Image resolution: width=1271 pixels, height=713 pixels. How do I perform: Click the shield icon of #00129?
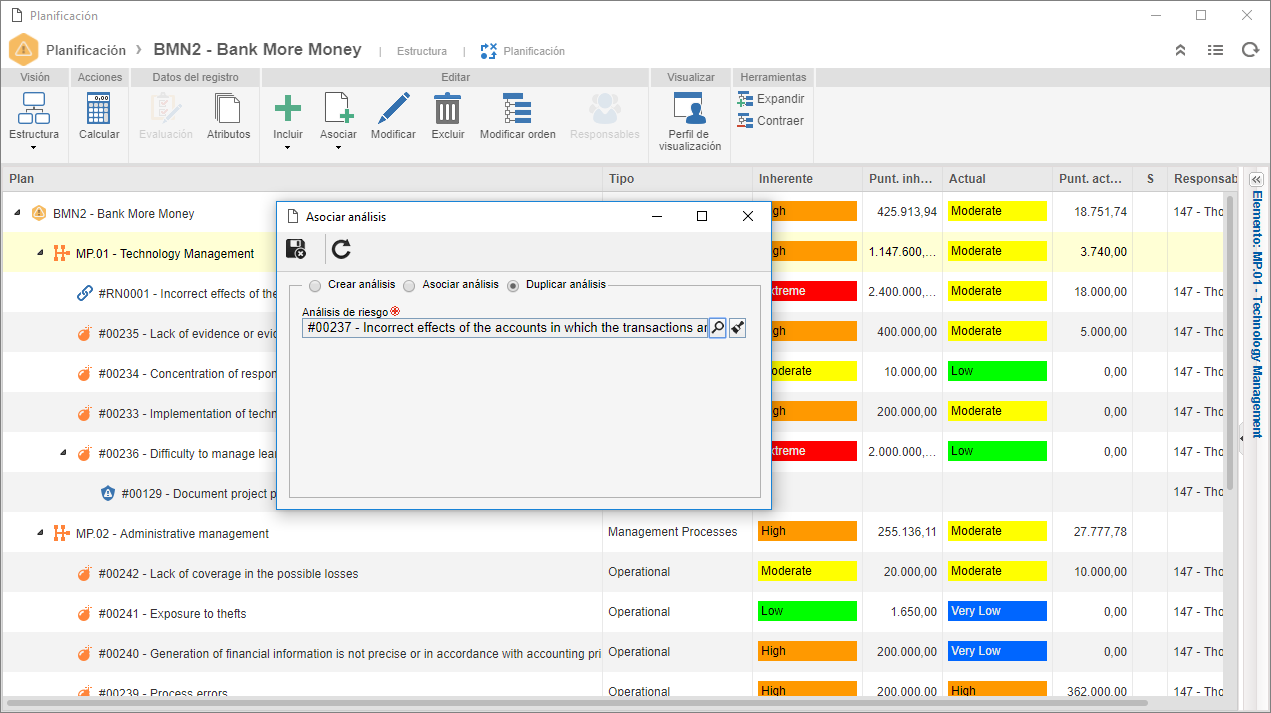pyautogui.click(x=108, y=493)
